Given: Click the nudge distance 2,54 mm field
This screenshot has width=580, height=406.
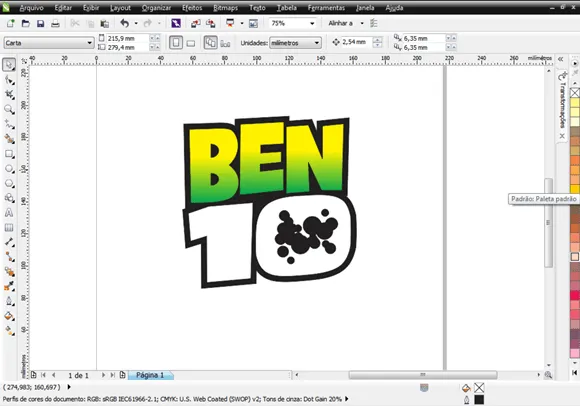Looking at the screenshot, I should pos(356,42).
